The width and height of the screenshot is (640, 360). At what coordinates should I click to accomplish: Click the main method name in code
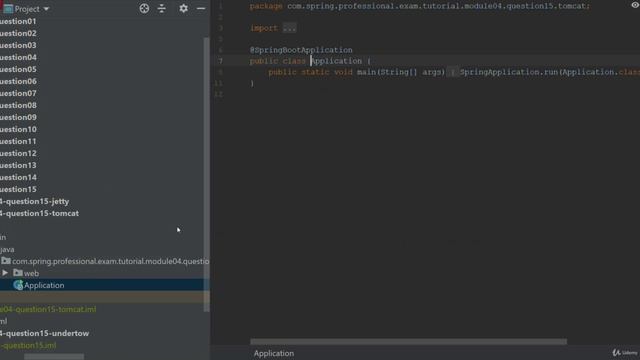pyautogui.click(x=366, y=72)
